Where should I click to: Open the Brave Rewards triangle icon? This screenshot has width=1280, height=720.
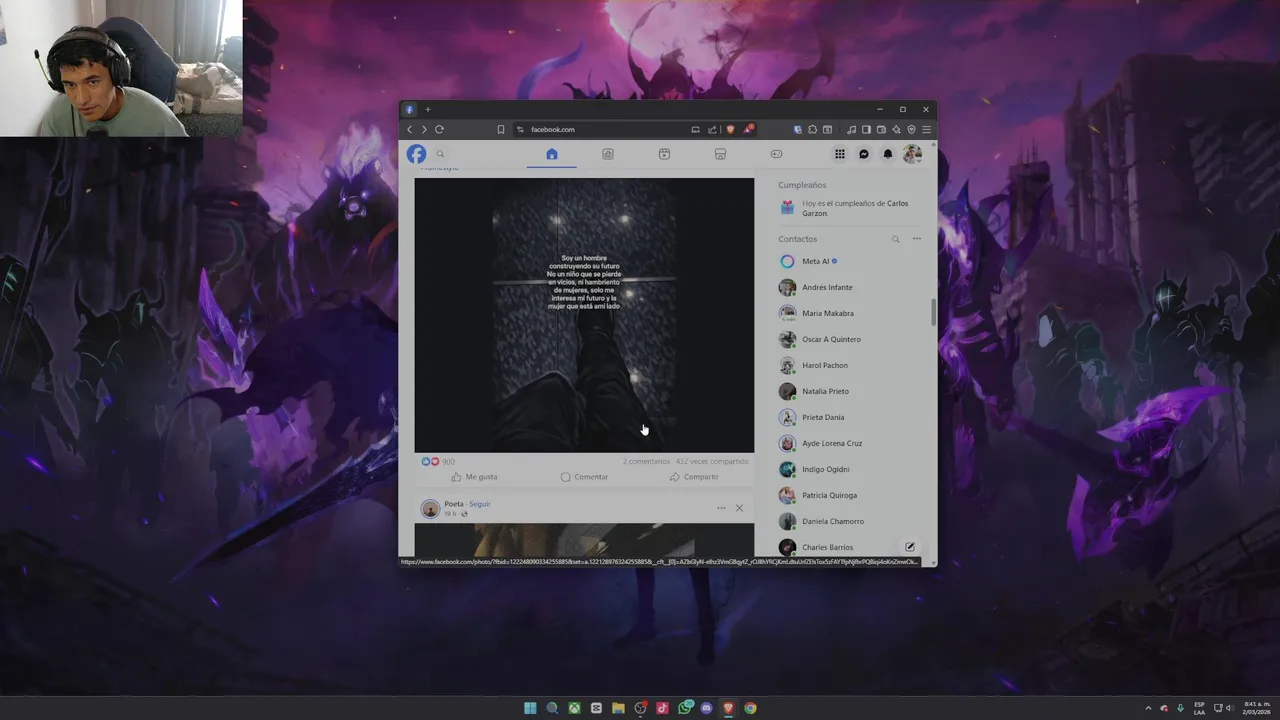(749, 129)
